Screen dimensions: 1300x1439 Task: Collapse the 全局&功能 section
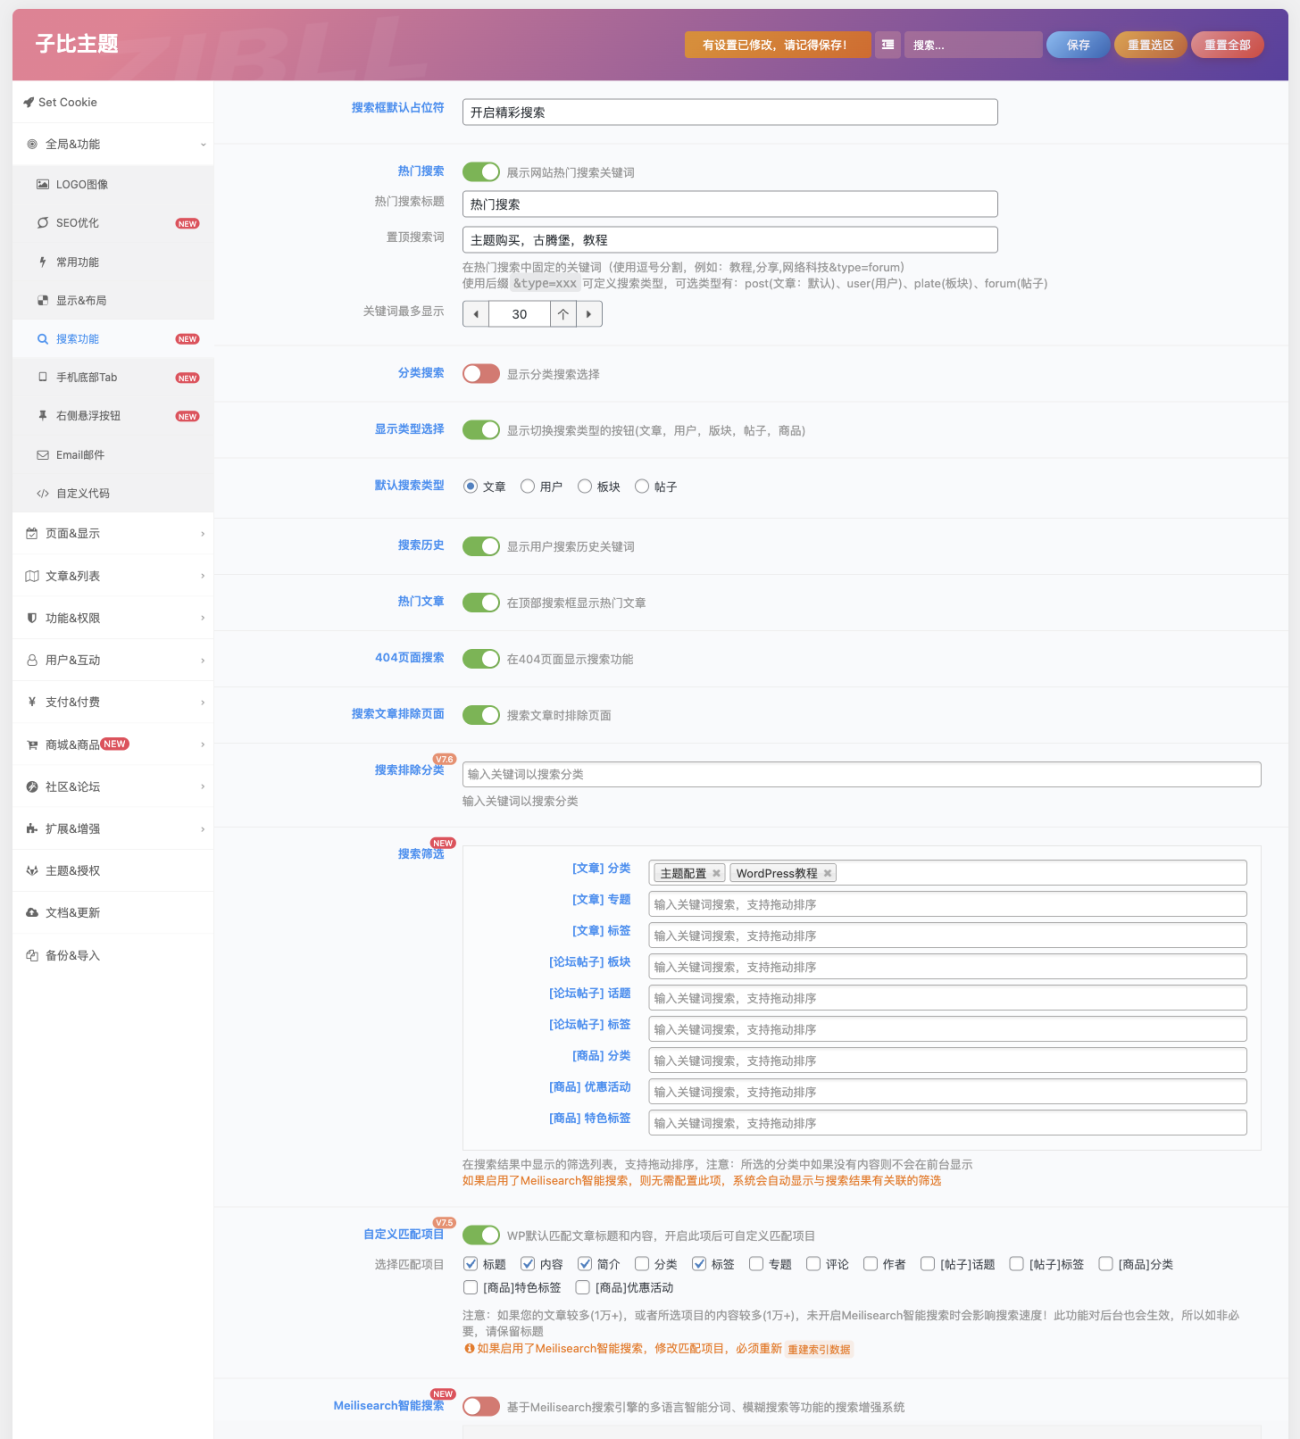click(110, 143)
